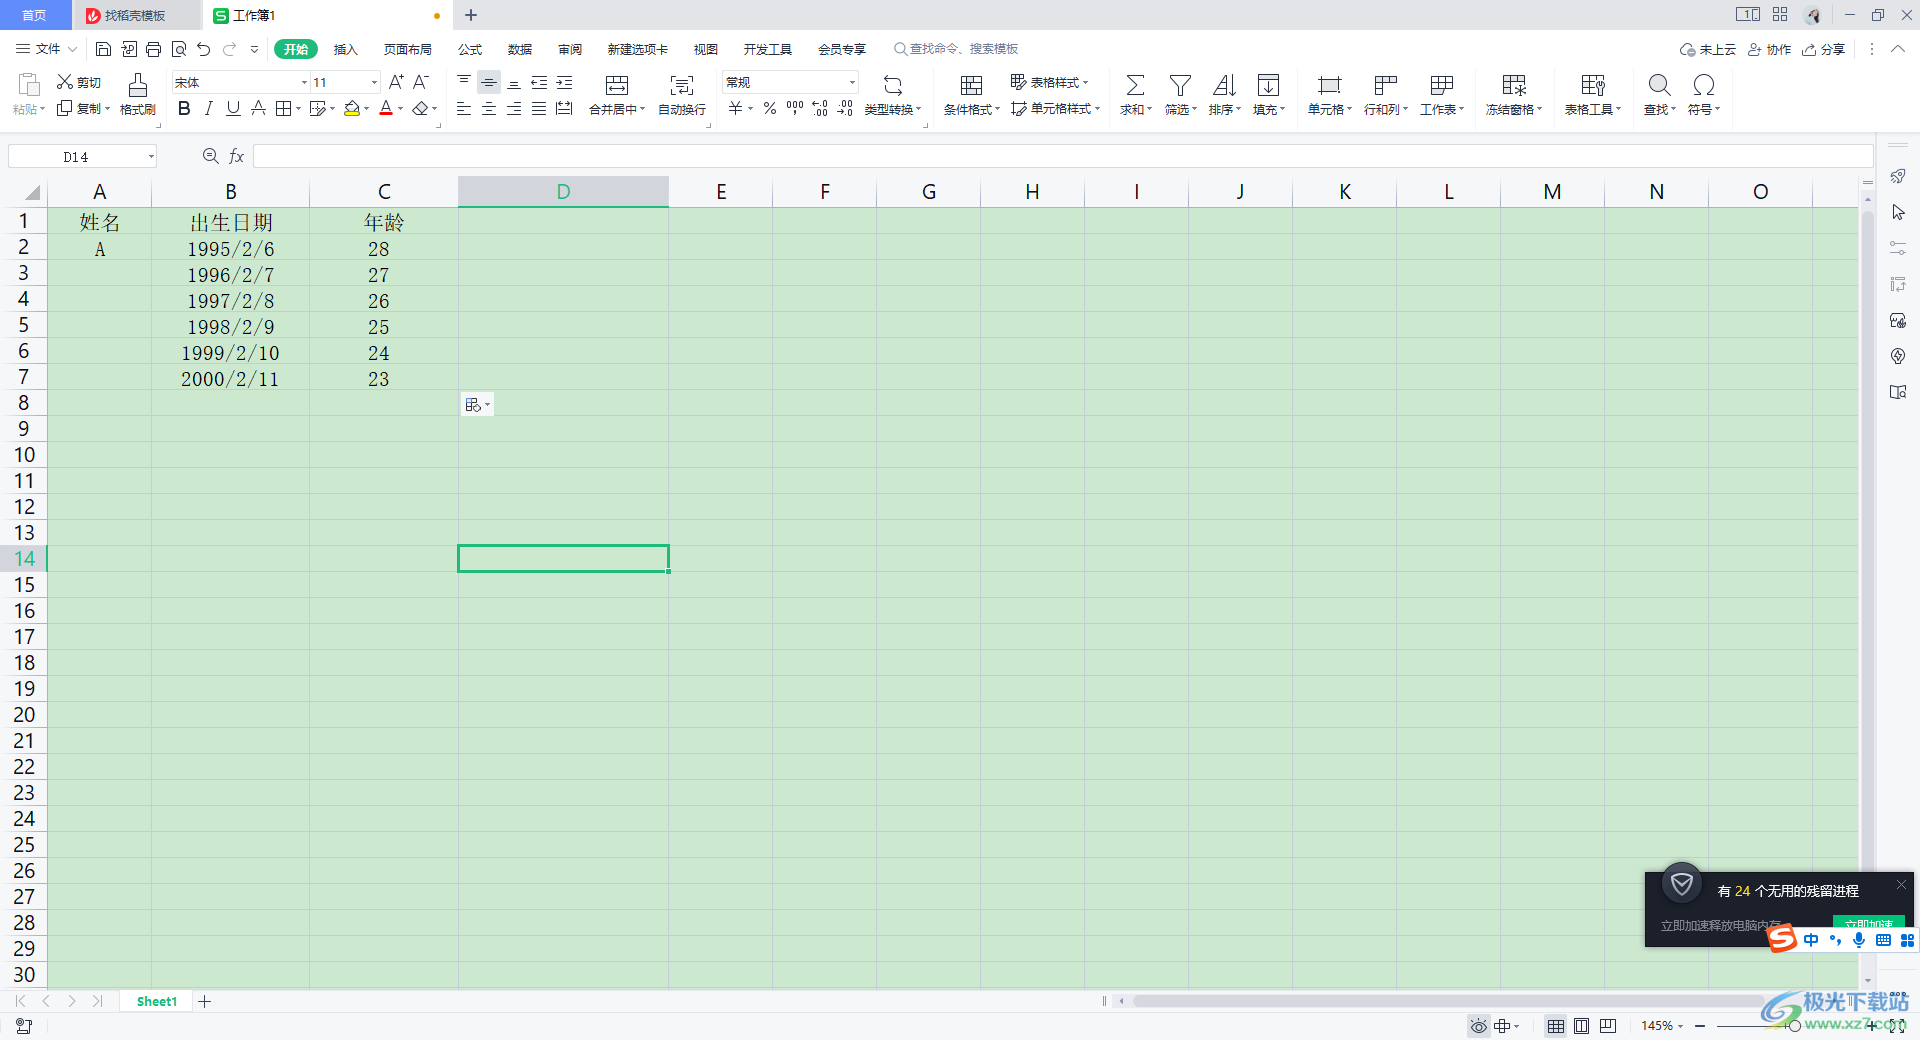Click the Not Uploaded to Cloud (未上云) button
The width and height of the screenshot is (1920, 1040).
pos(1707,49)
